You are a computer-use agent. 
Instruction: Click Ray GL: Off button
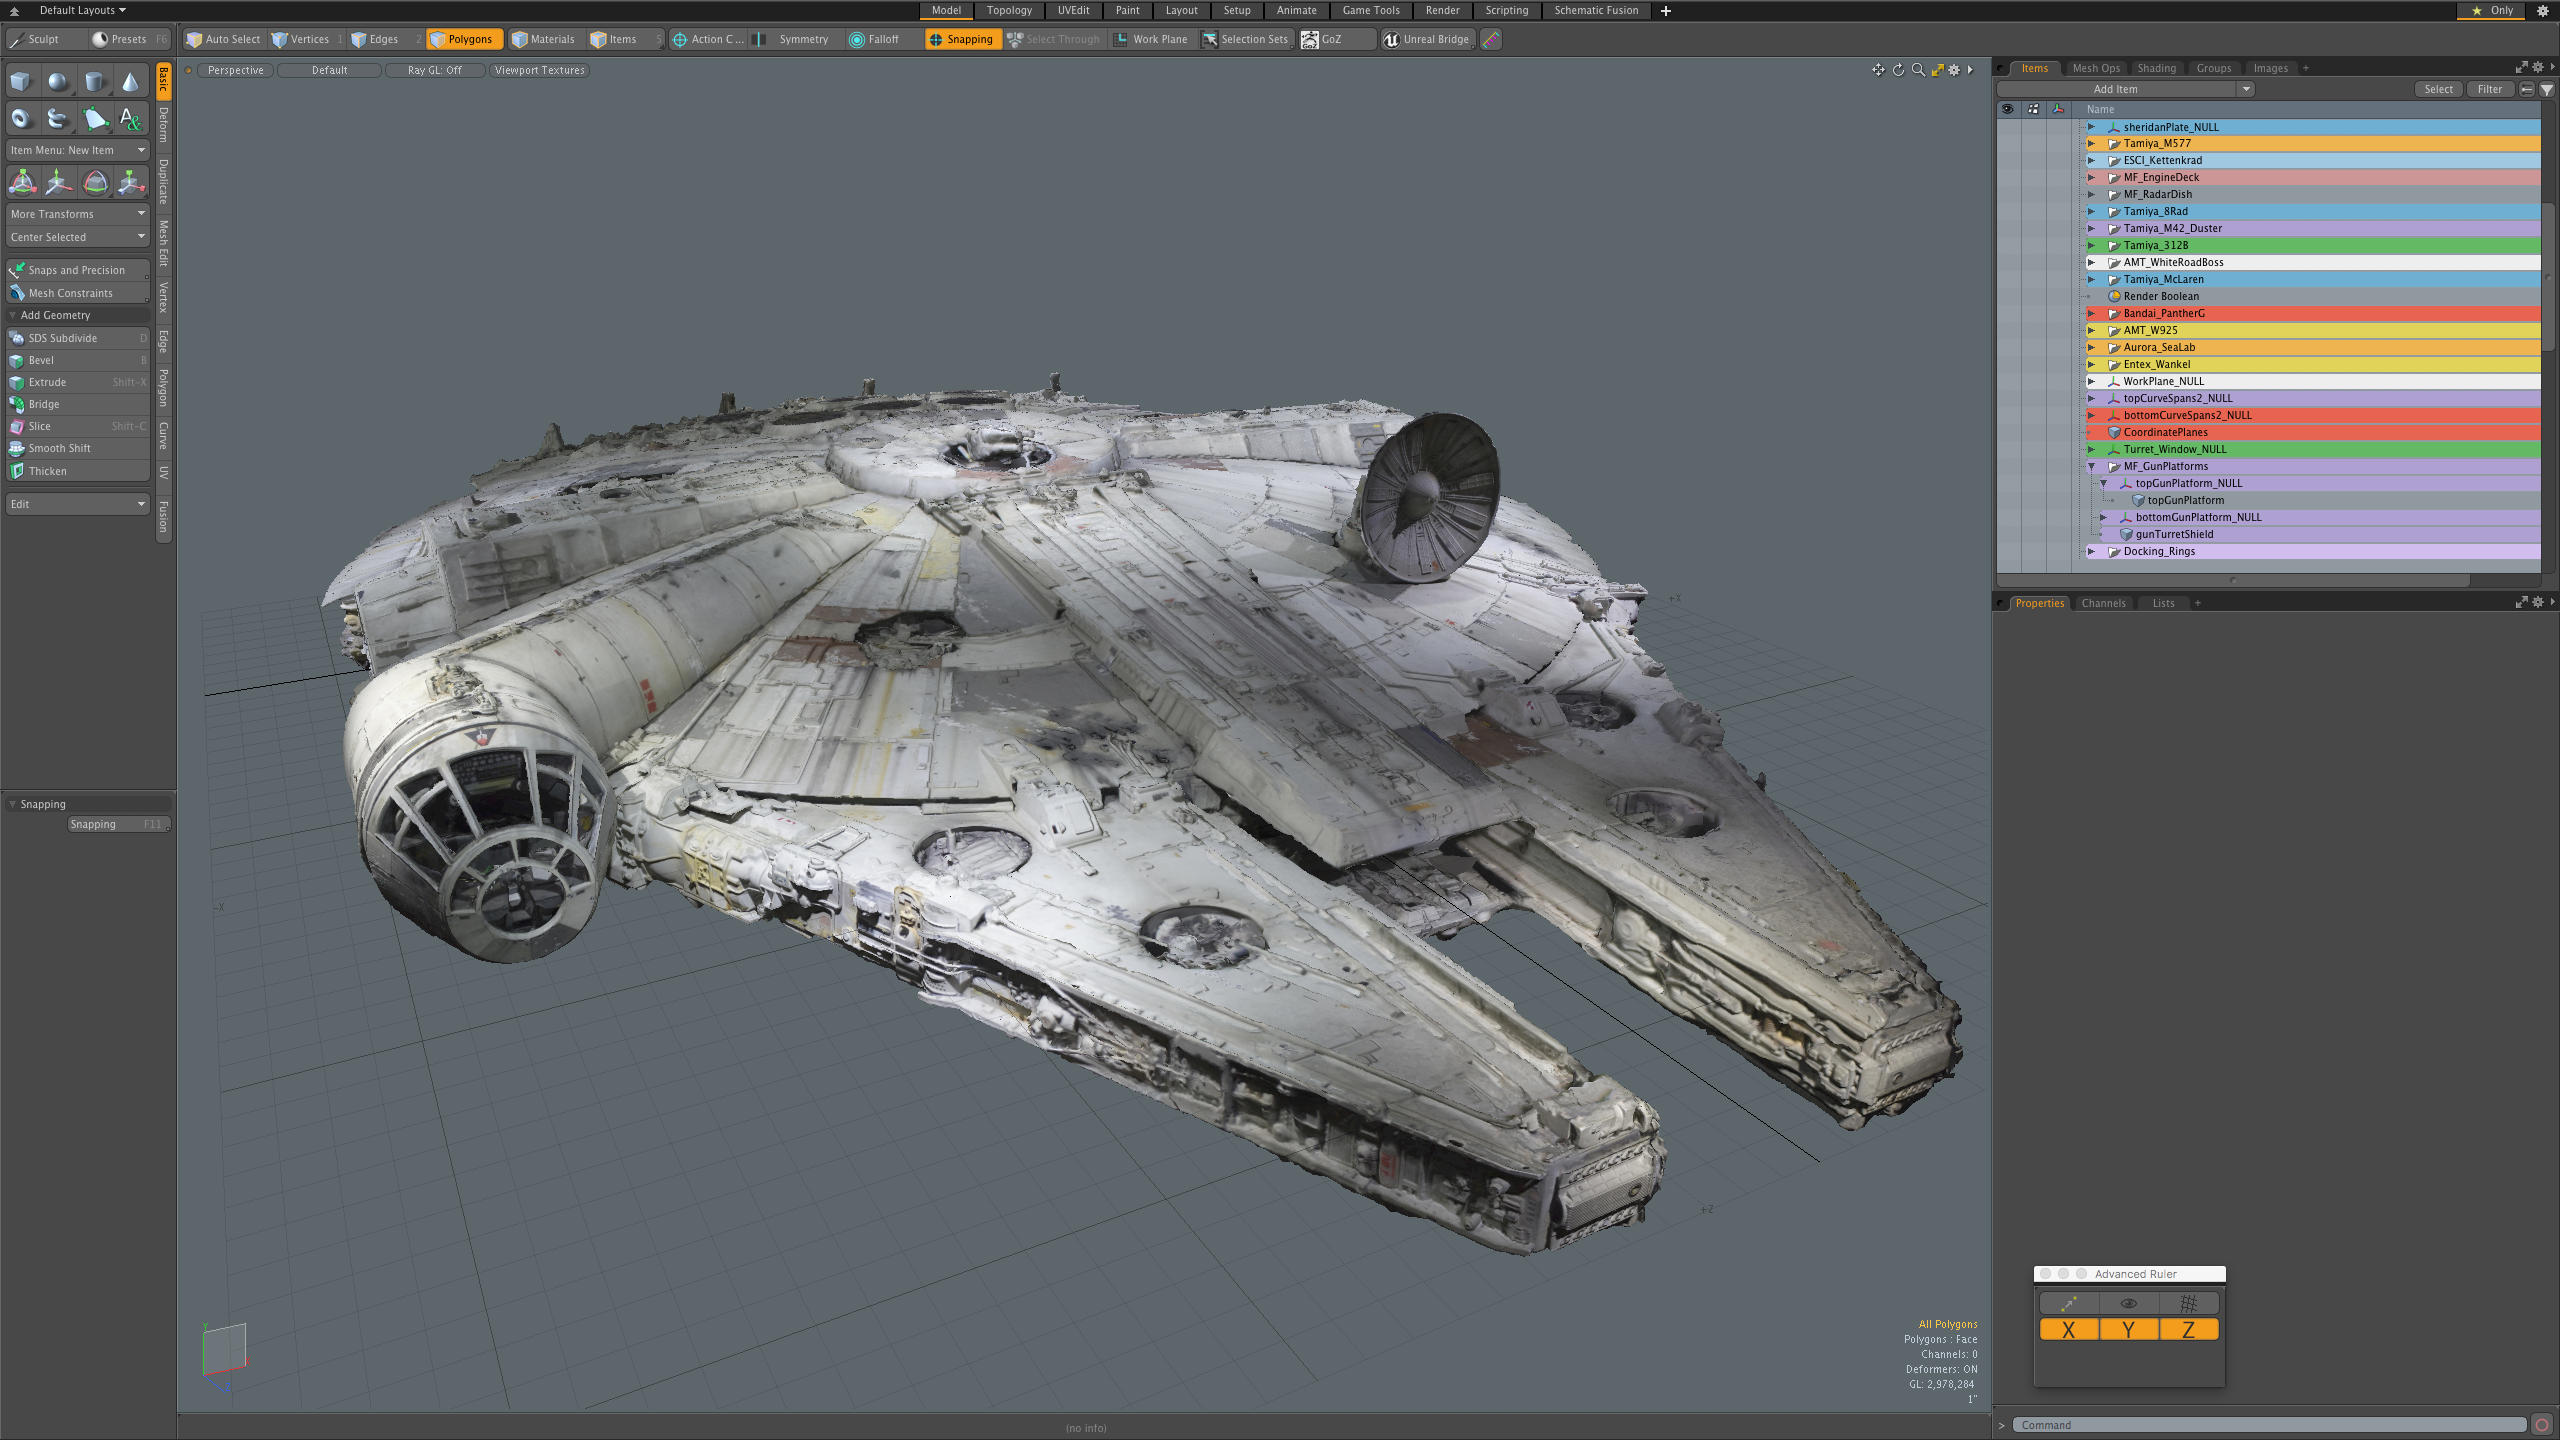tap(435, 70)
